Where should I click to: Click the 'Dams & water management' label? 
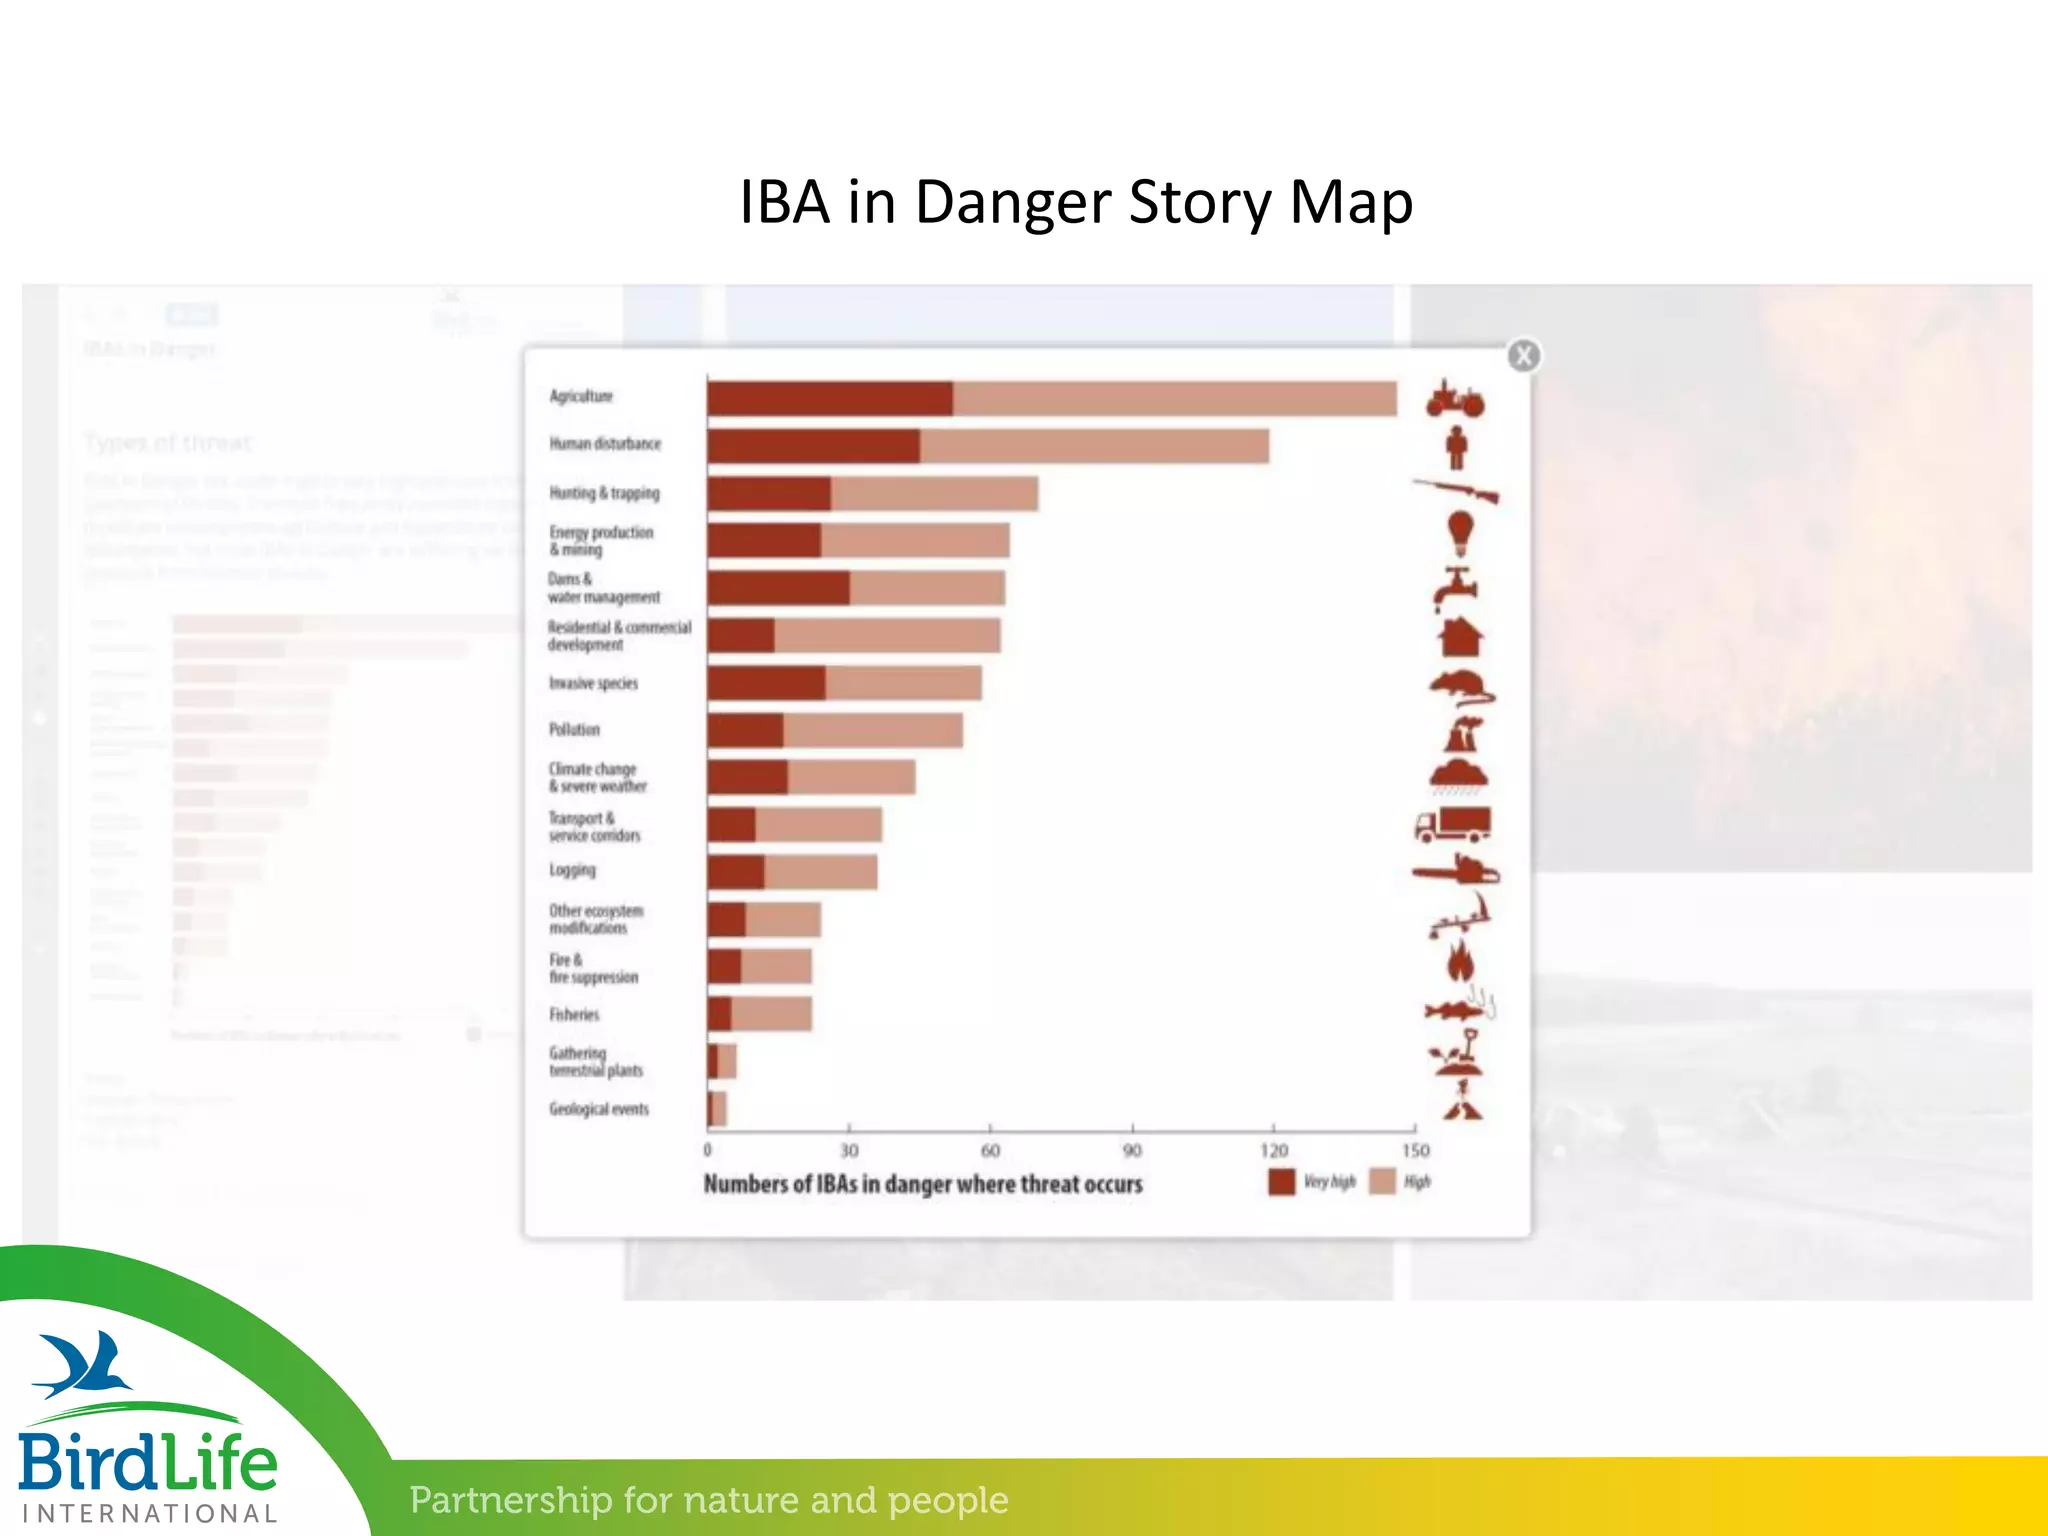[603, 588]
